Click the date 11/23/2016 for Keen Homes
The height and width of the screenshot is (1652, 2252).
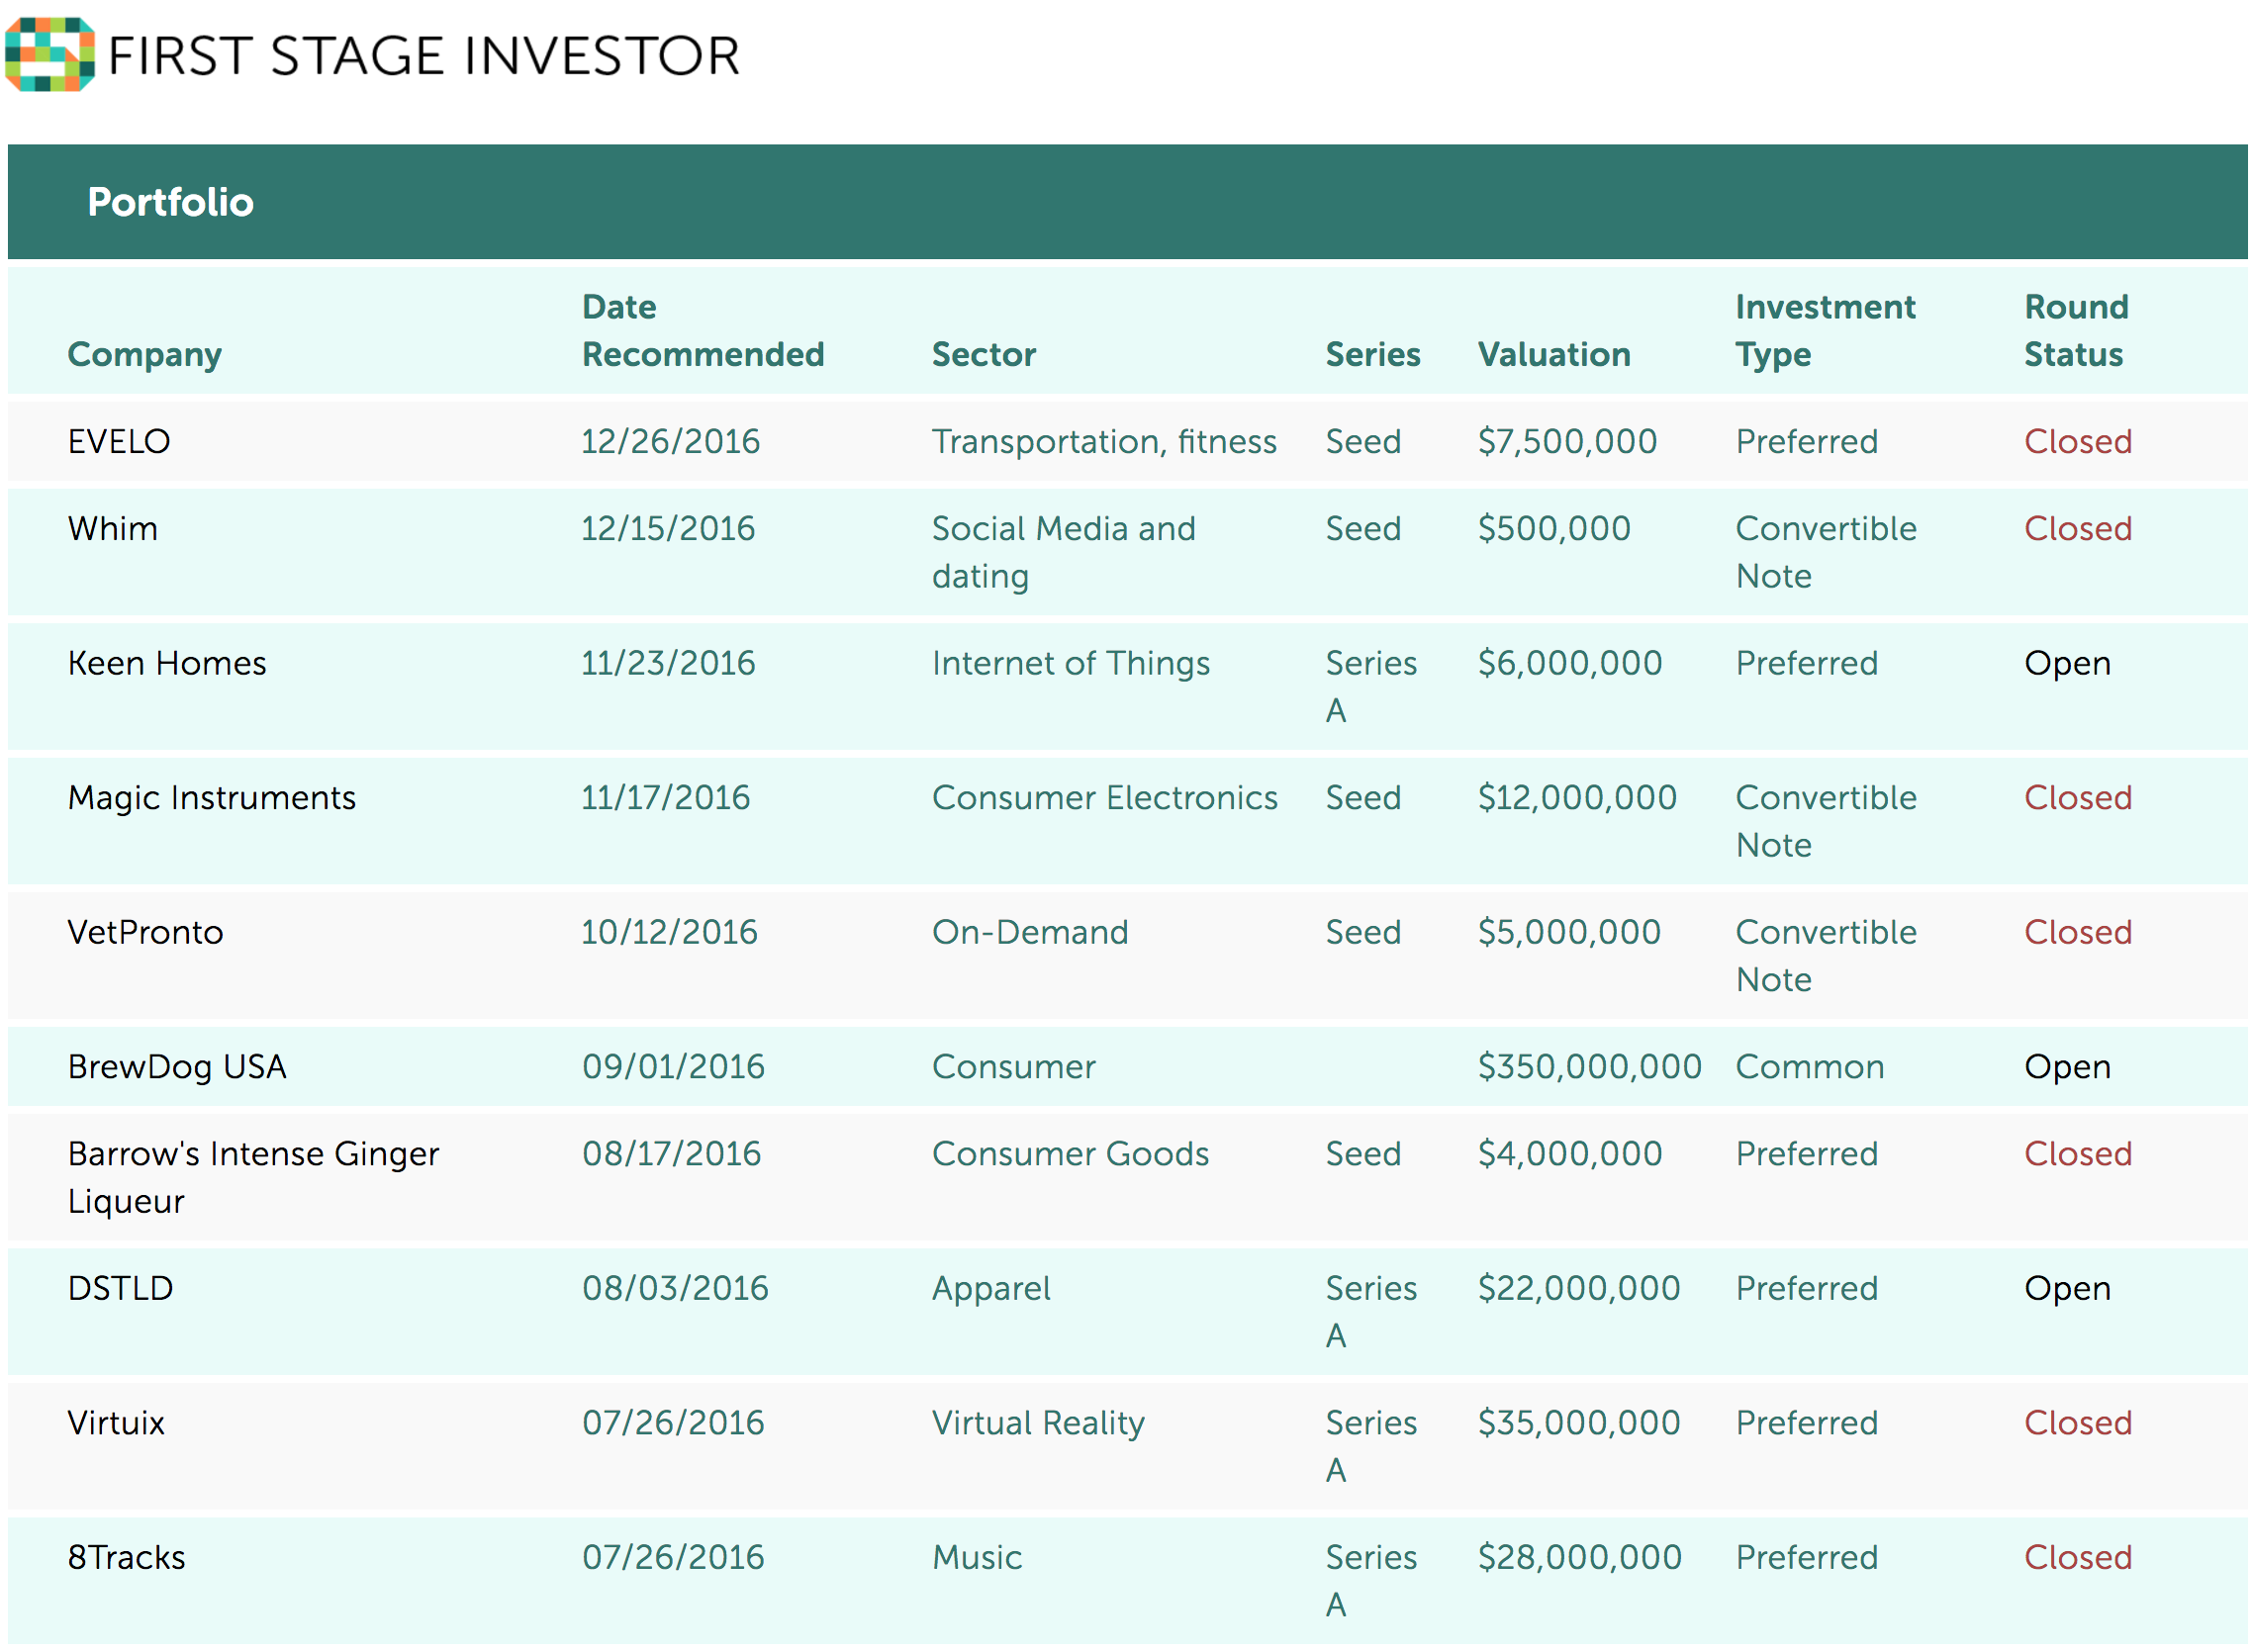pos(669,664)
